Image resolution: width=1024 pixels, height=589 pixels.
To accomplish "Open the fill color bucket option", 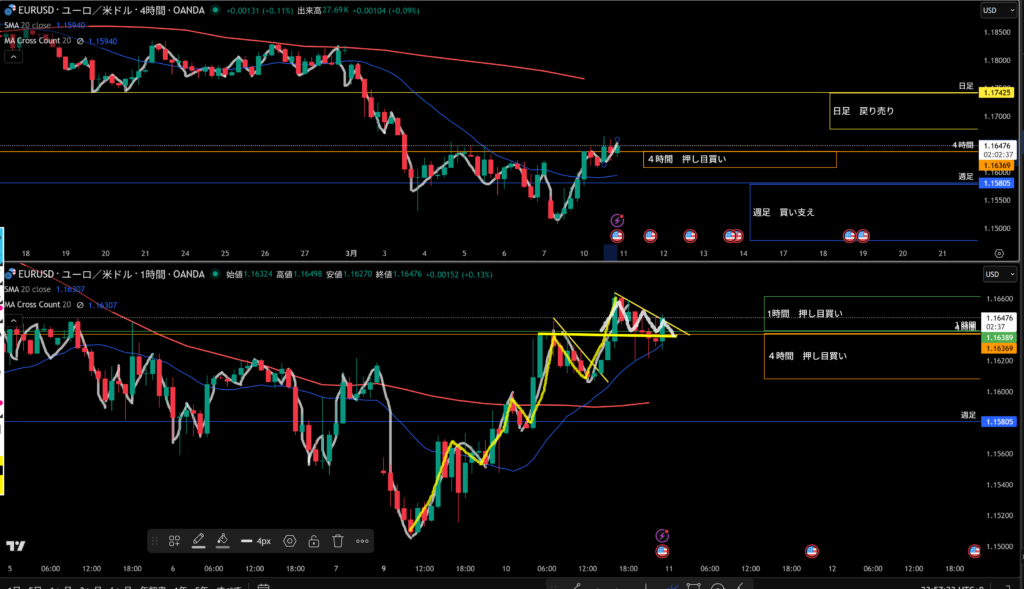I will (223, 541).
